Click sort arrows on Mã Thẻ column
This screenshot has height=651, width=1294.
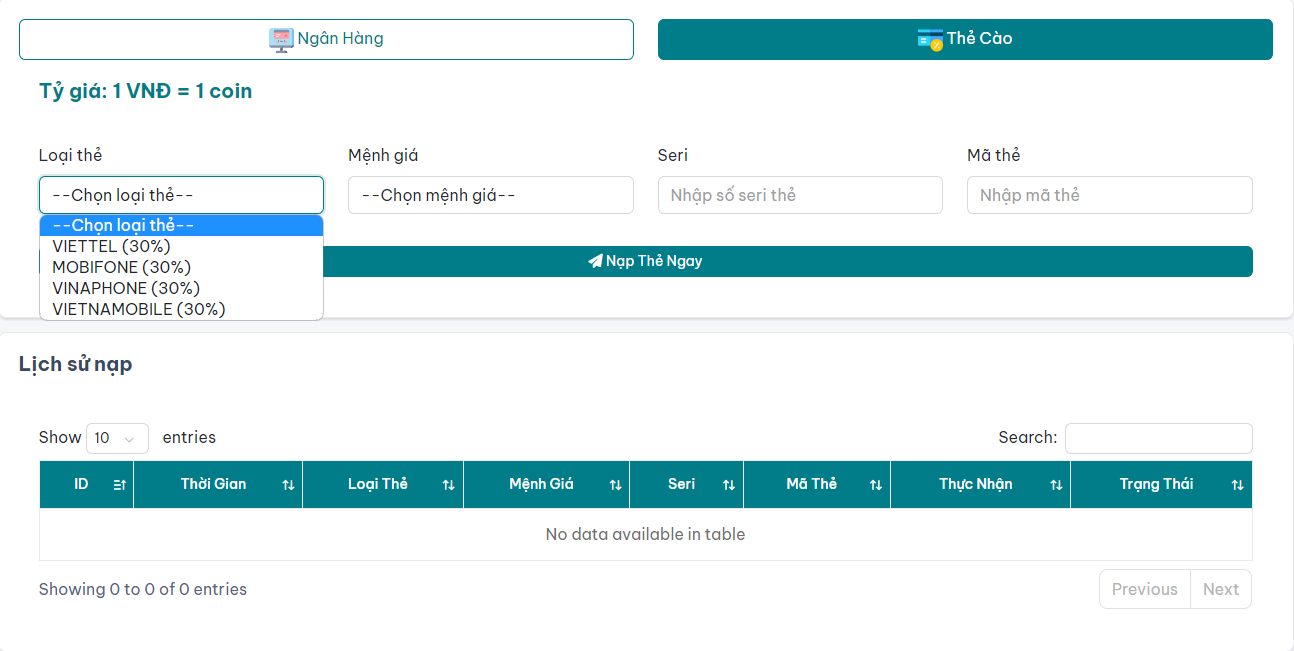[x=875, y=485]
